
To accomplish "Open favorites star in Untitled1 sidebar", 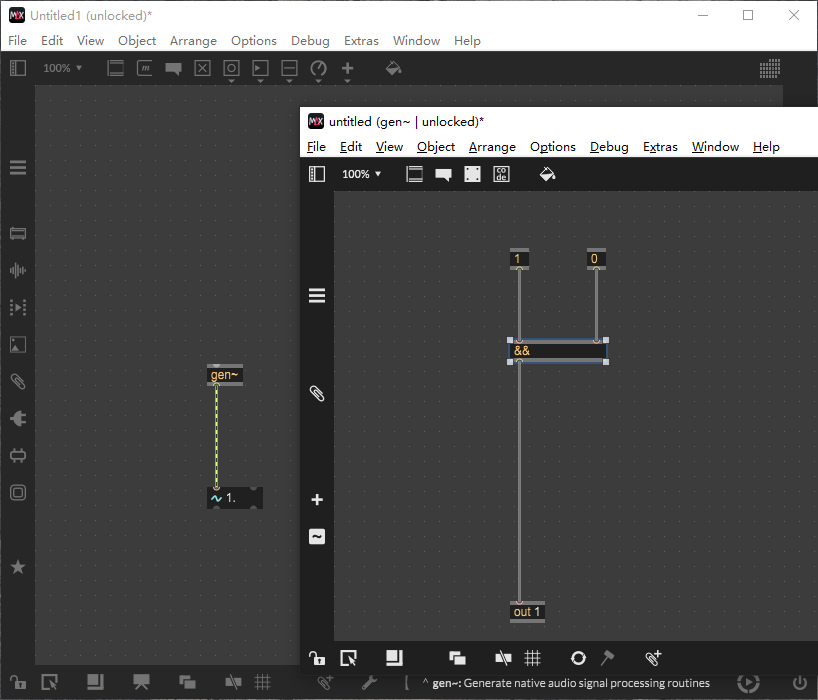I will pyautogui.click(x=18, y=566).
